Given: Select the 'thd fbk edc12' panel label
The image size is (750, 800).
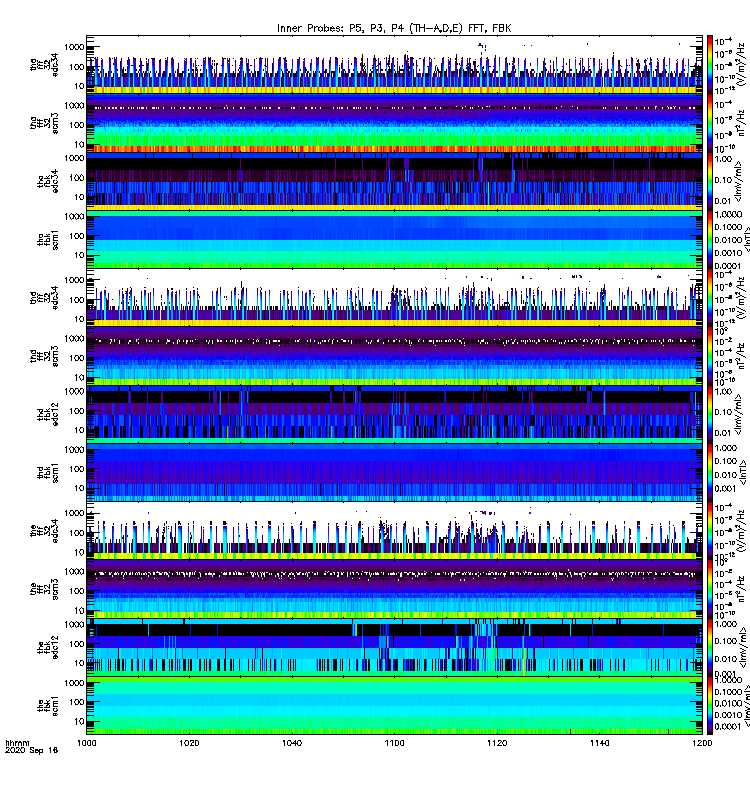Looking at the screenshot, I should [x=48, y=414].
